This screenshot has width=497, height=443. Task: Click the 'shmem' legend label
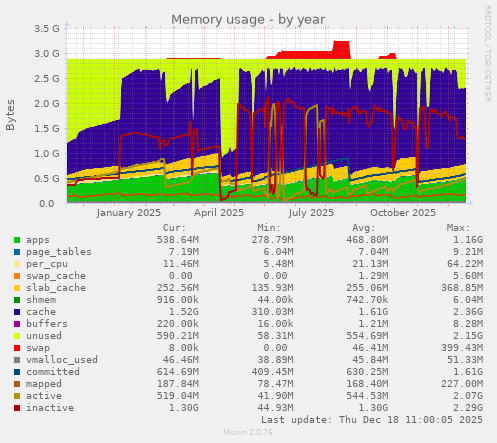41,300
